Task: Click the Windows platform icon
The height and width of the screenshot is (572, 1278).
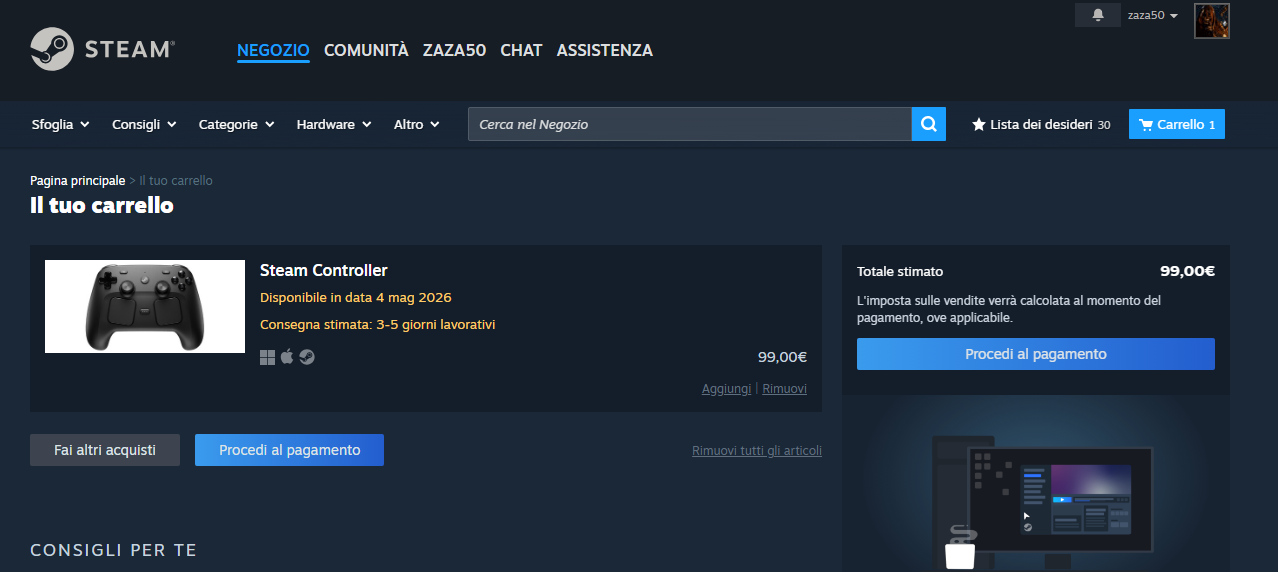Action: tap(267, 357)
